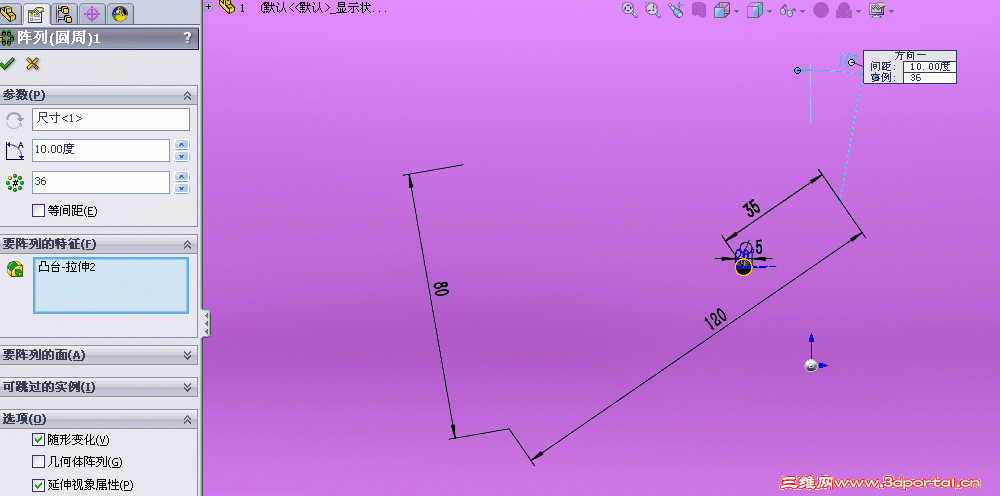Edit callout instances value 36
The height and width of the screenshot is (496, 1000).
tap(930, 77)
